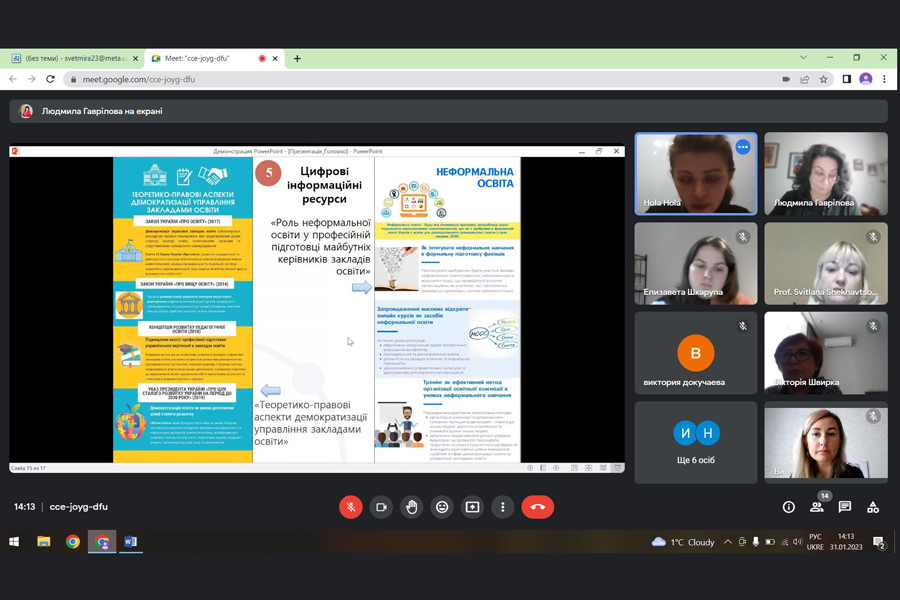Bookmark this page with star icon
Image resolution: width=900 pixels, height=600 pixels.
click(x=824, y=79)
